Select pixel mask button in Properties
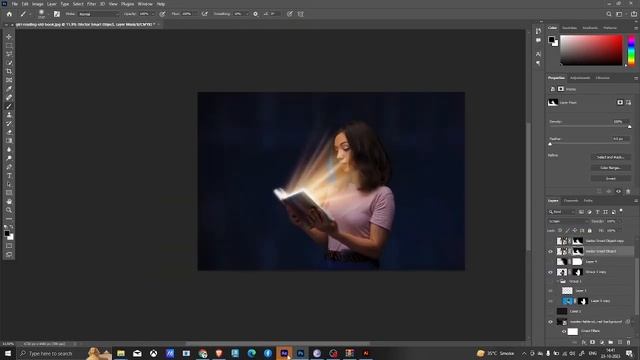 [620, 102]
